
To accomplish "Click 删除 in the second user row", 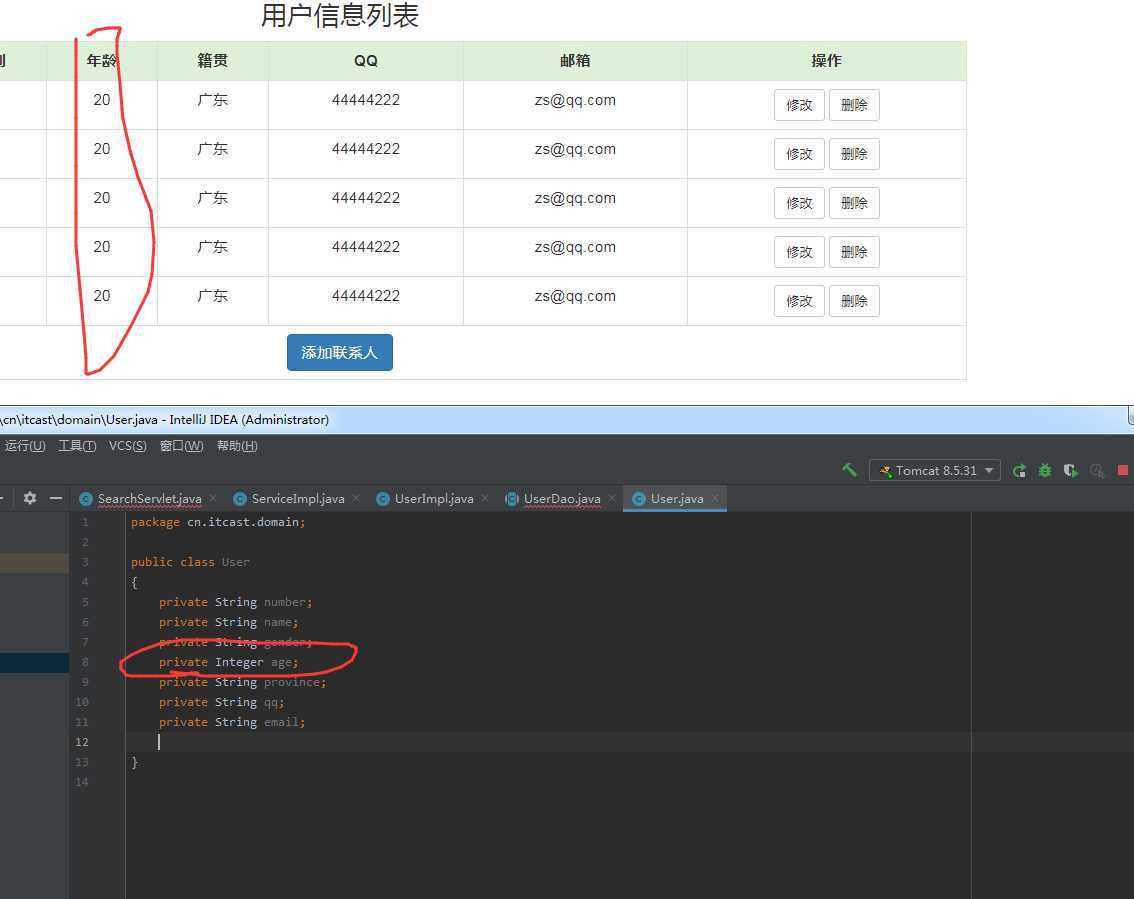I will point(854,154).
